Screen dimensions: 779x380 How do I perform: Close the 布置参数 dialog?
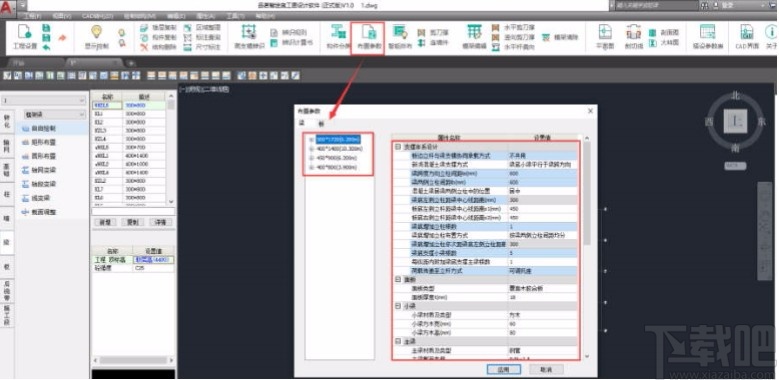590,111
